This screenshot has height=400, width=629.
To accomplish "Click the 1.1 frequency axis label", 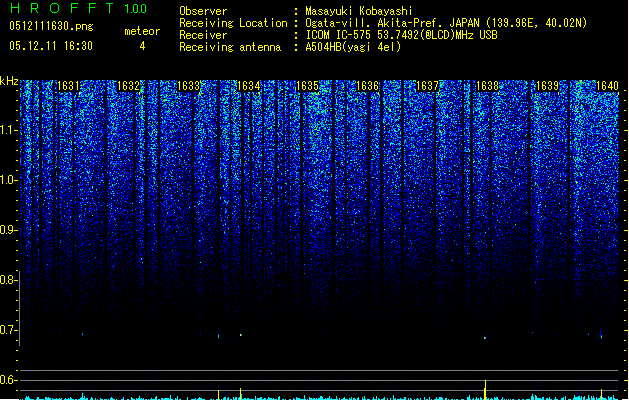I will pyautogui.click(x=8, y=130).
